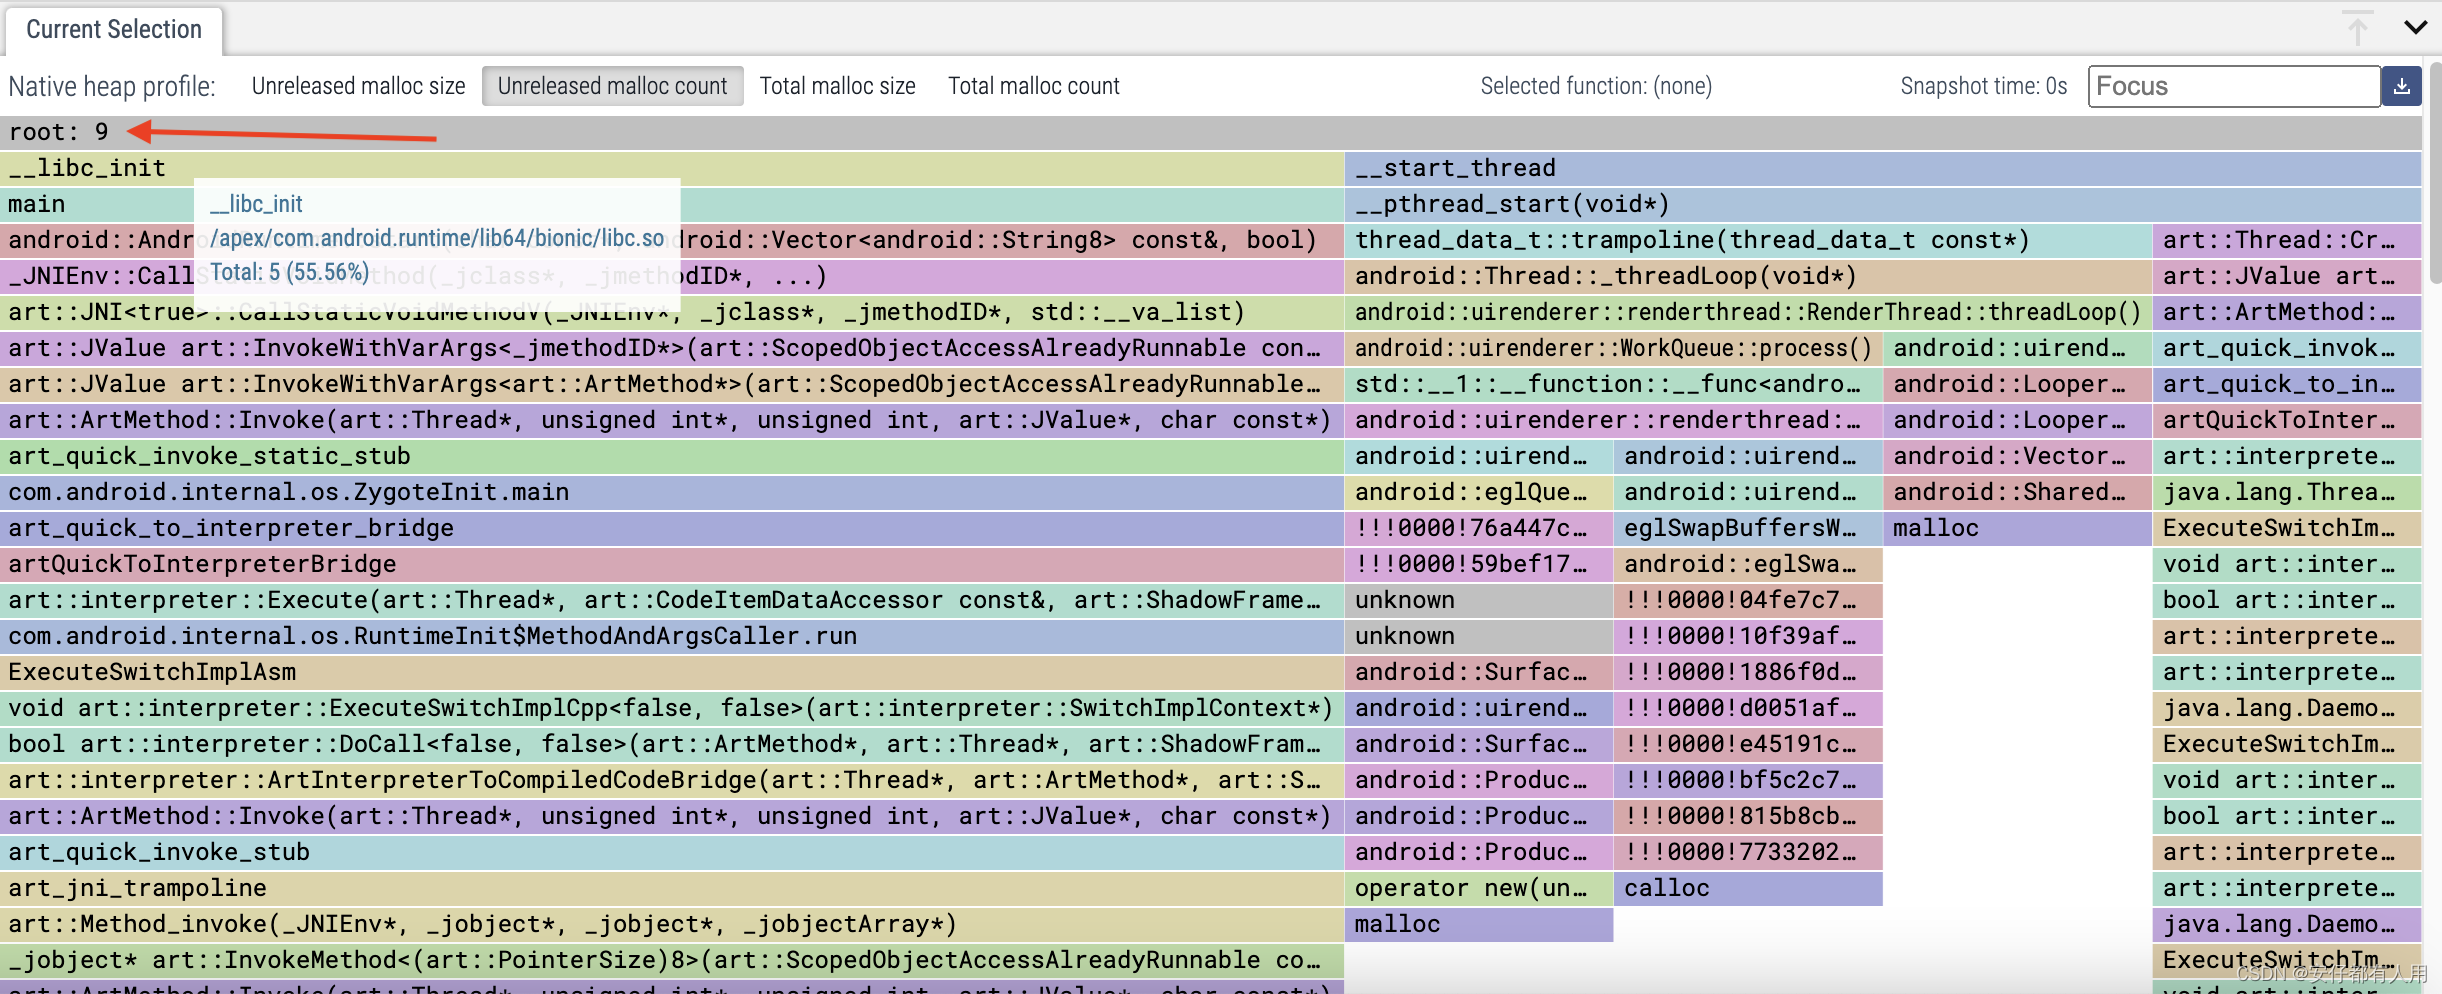
Task: Click the !!!0000!59bef17… frame
Action: click(1479, 564)
